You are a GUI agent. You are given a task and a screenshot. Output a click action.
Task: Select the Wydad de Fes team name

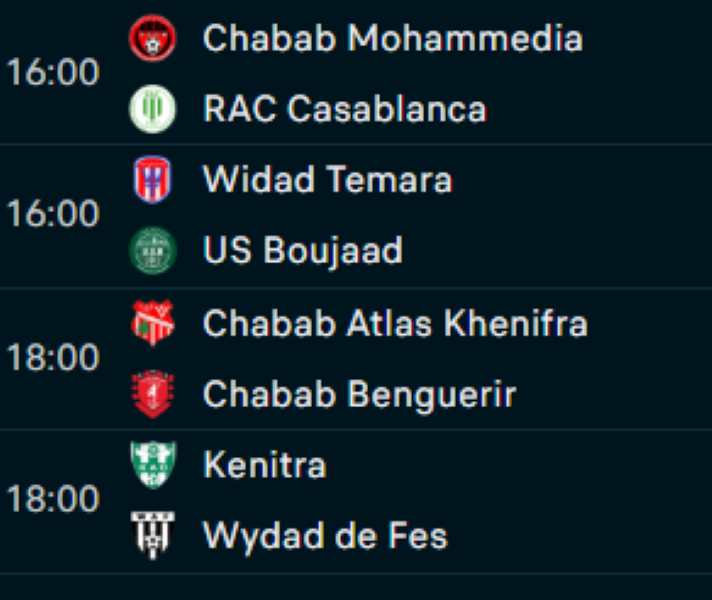(325, 536)
